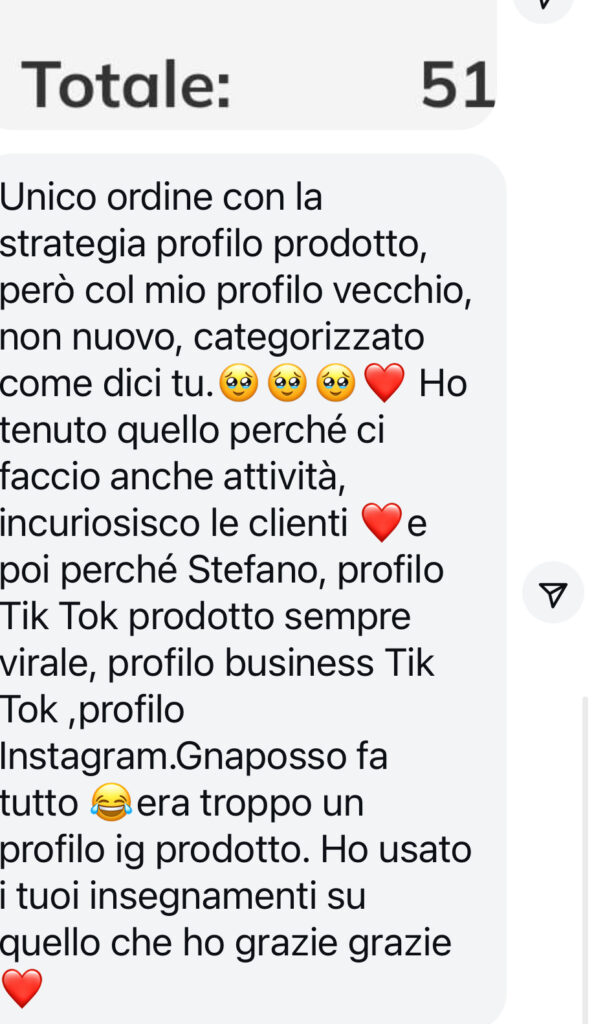
Task: Click the first pleading face emoji
Action: pos(240,383)
